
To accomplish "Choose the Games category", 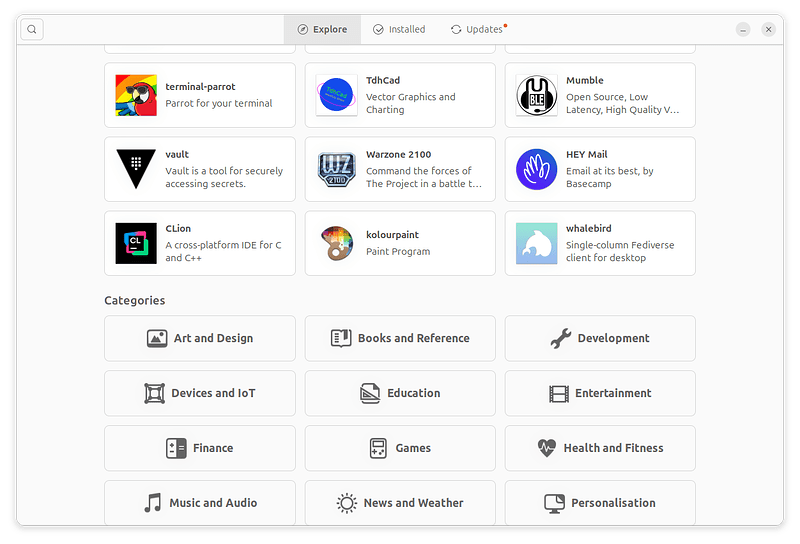I will 400,448.
